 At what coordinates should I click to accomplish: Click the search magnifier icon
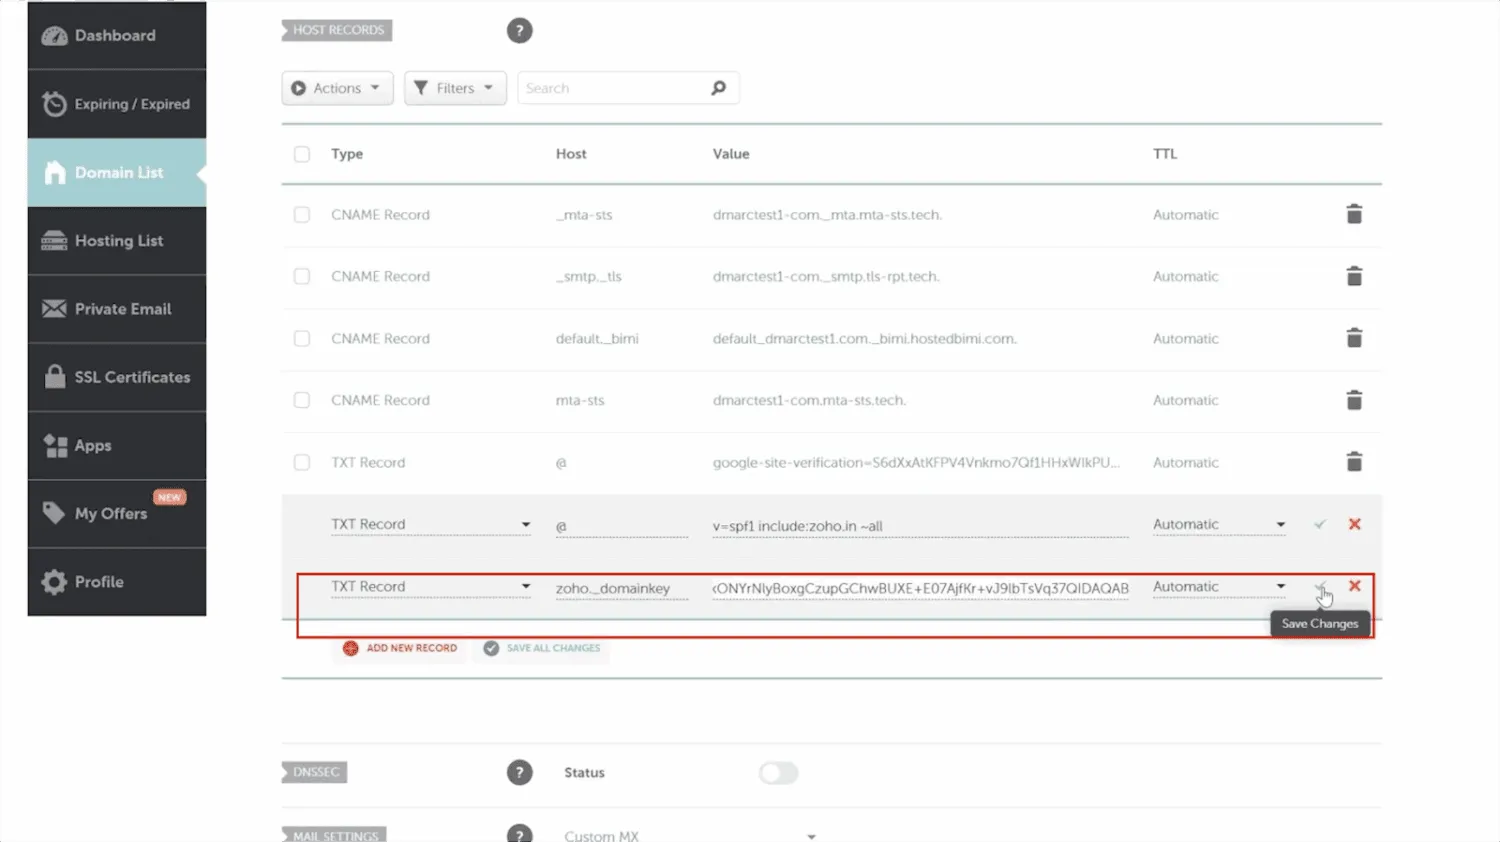718,88
